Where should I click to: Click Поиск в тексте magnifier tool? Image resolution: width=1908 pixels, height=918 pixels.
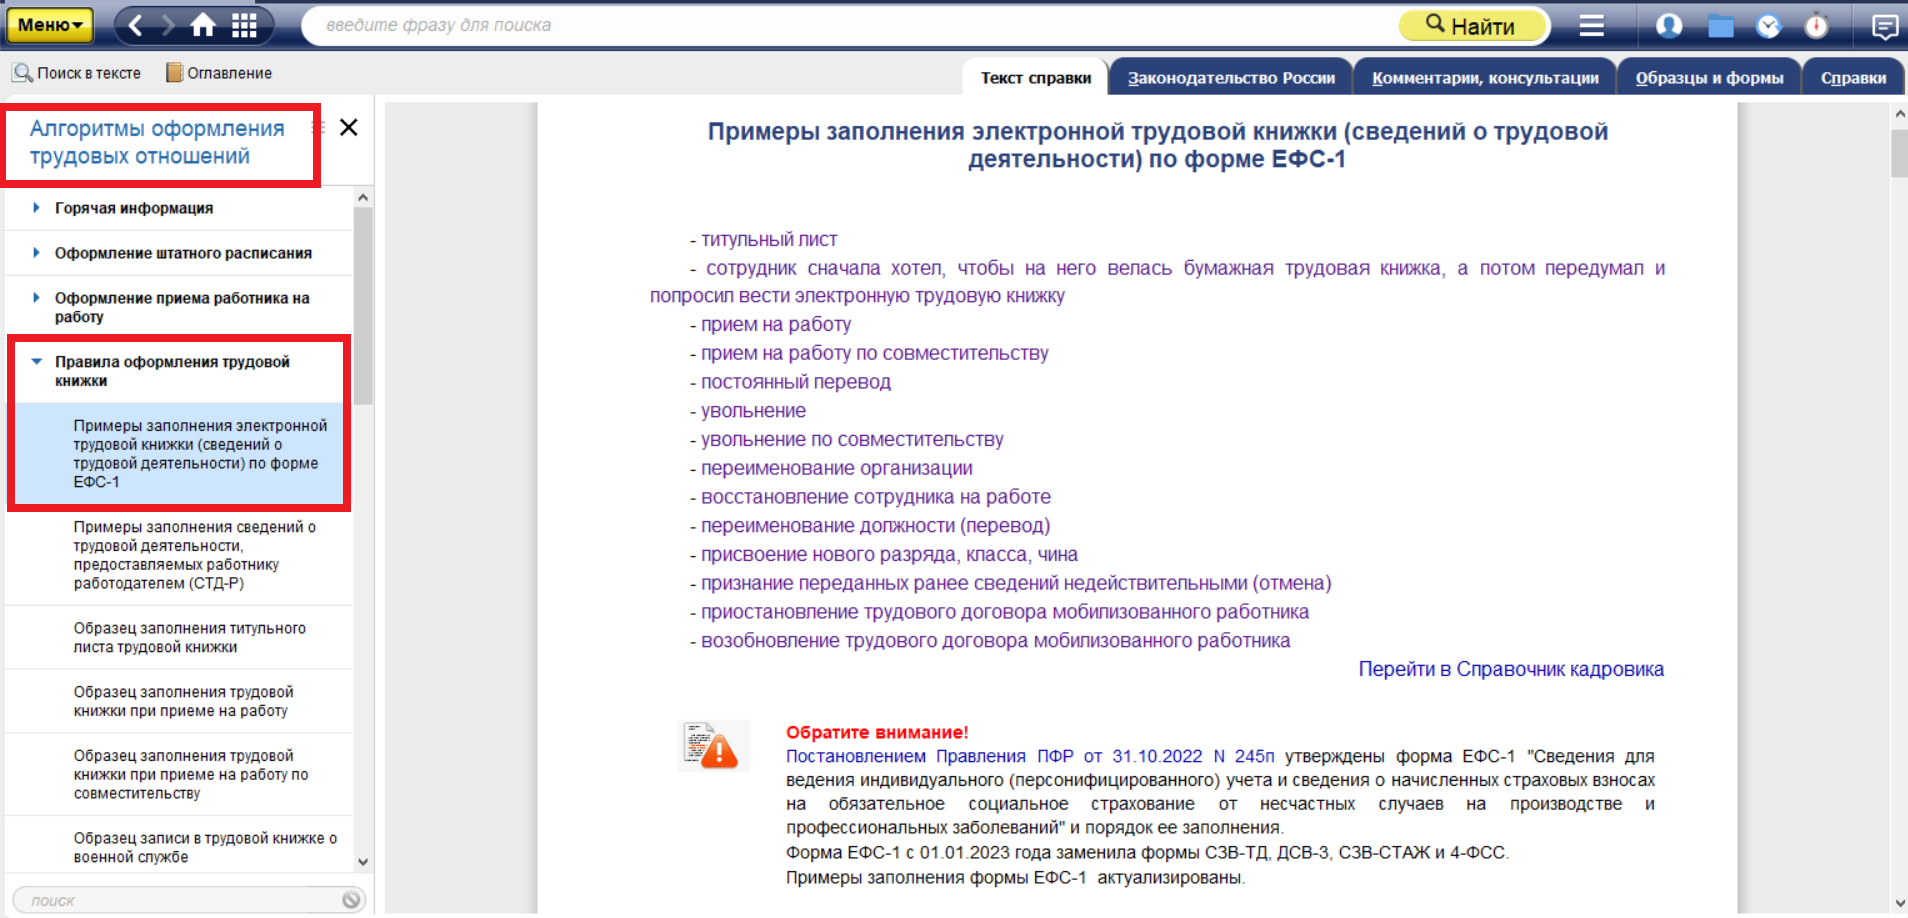(77, 73)
